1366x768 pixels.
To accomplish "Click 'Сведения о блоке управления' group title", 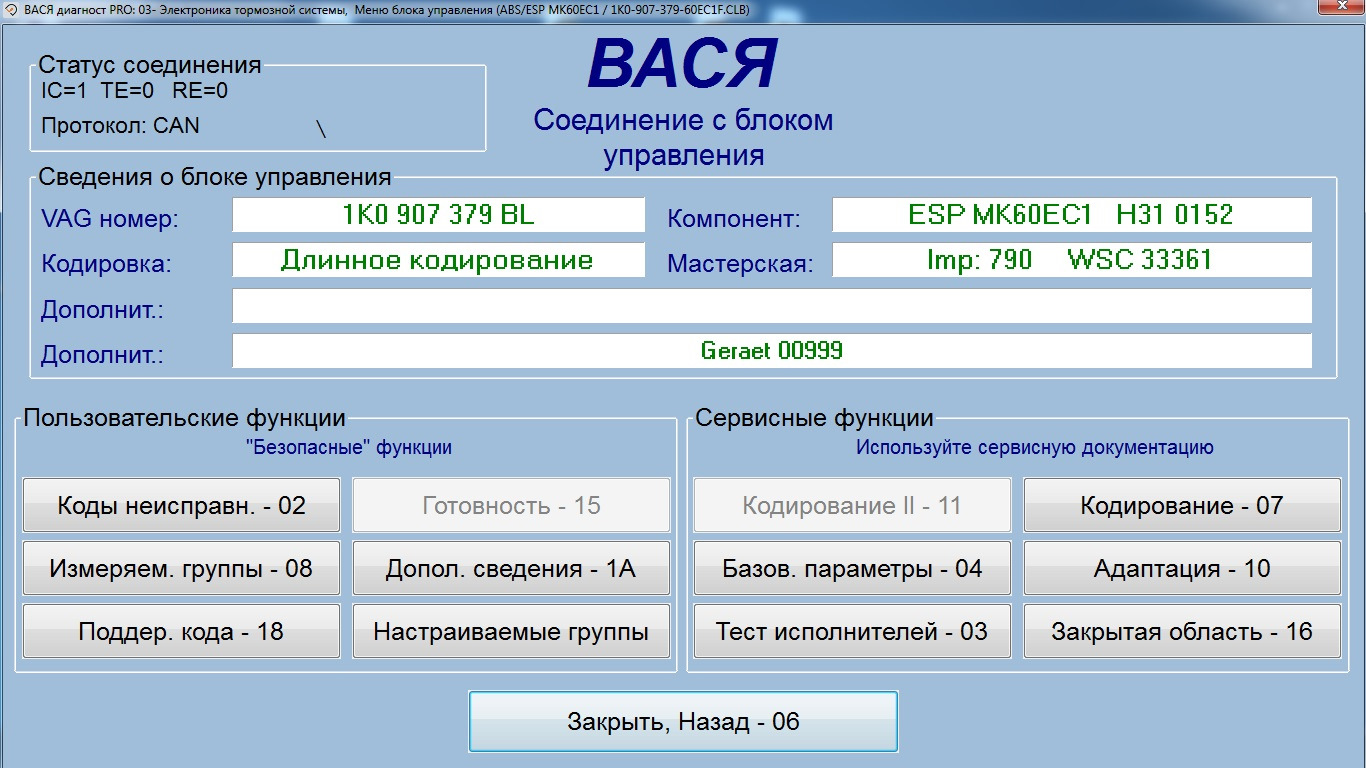I will [215, 178].
